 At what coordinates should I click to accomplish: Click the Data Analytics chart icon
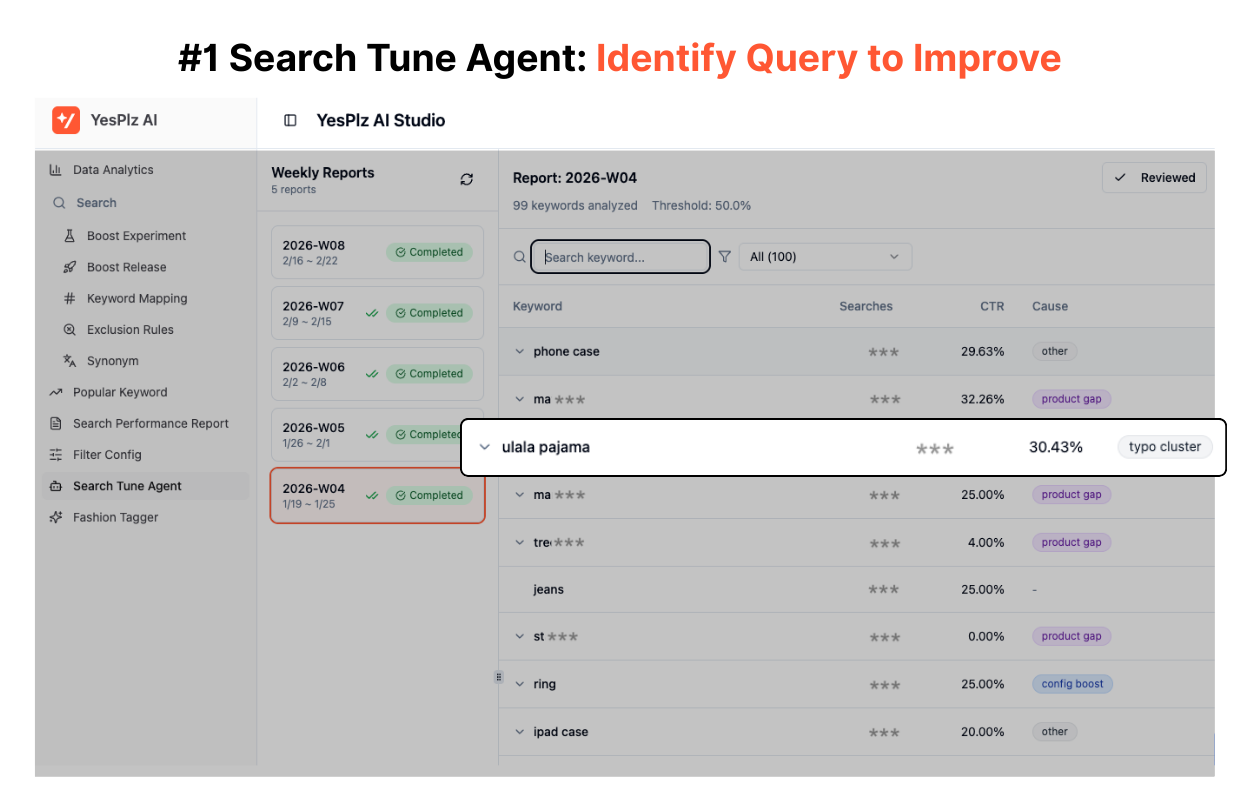tap(56, 170)
